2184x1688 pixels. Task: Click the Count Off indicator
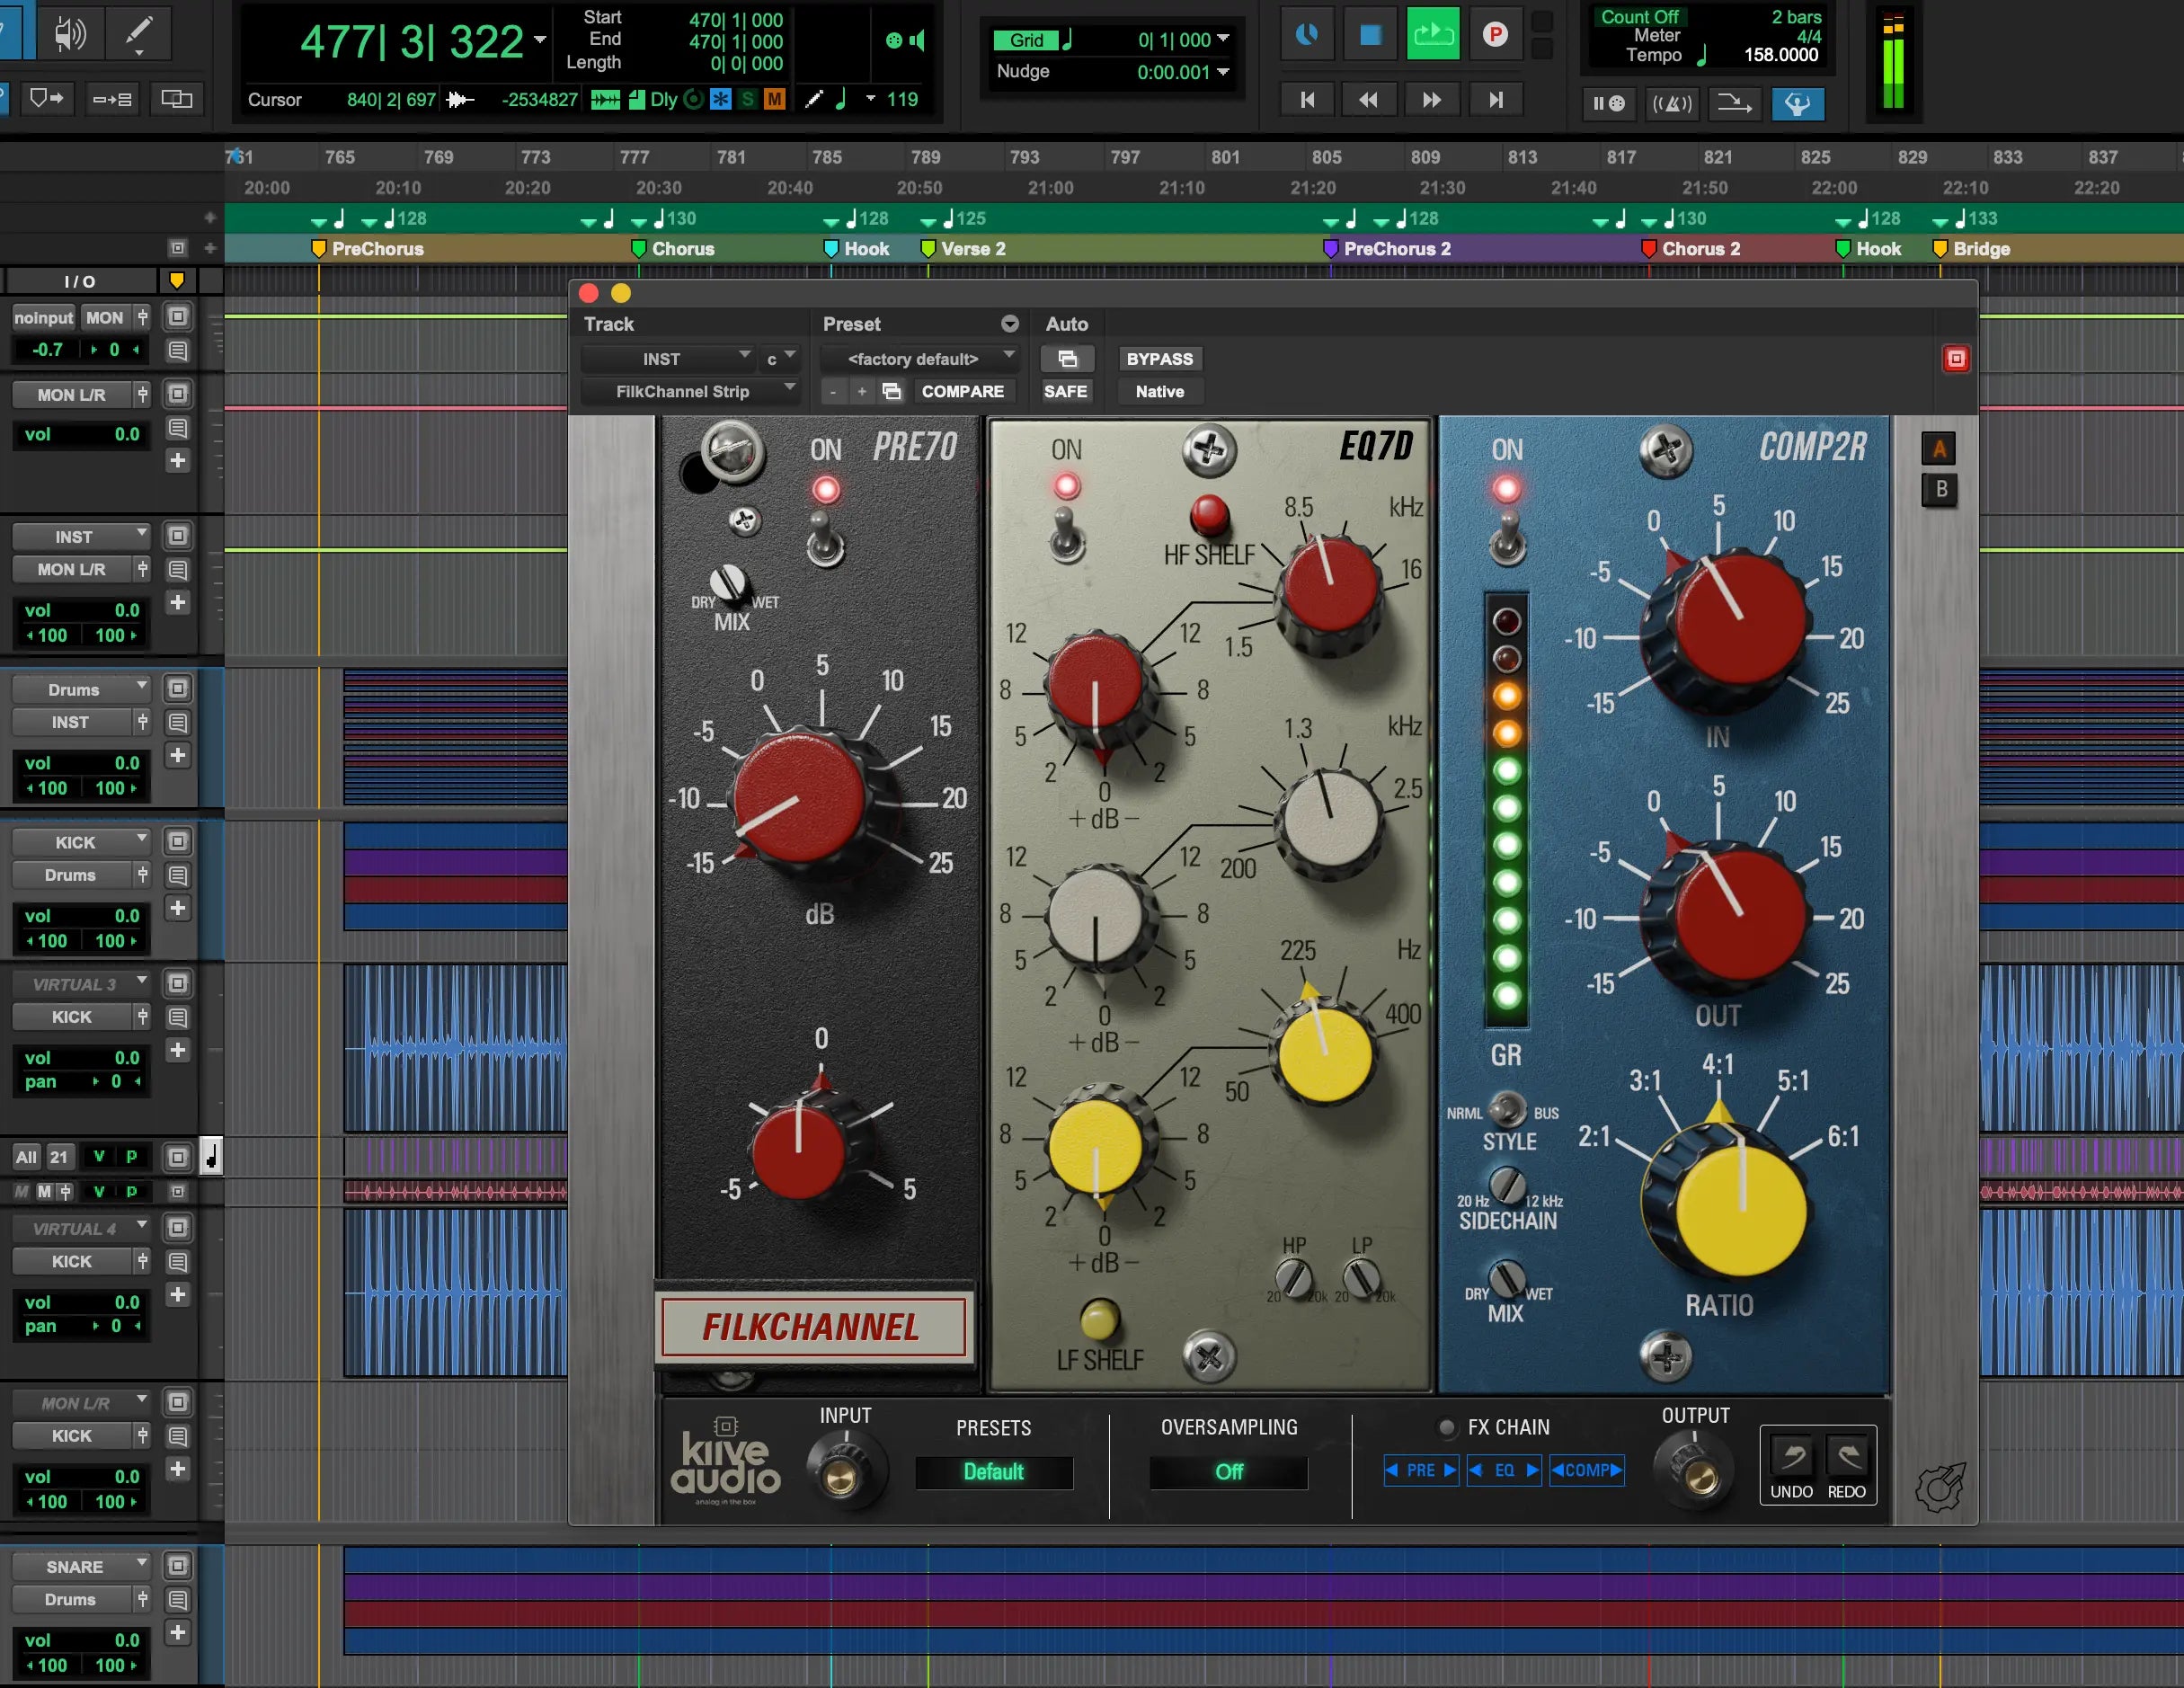pyautogui.click(x=1639, y=16)
